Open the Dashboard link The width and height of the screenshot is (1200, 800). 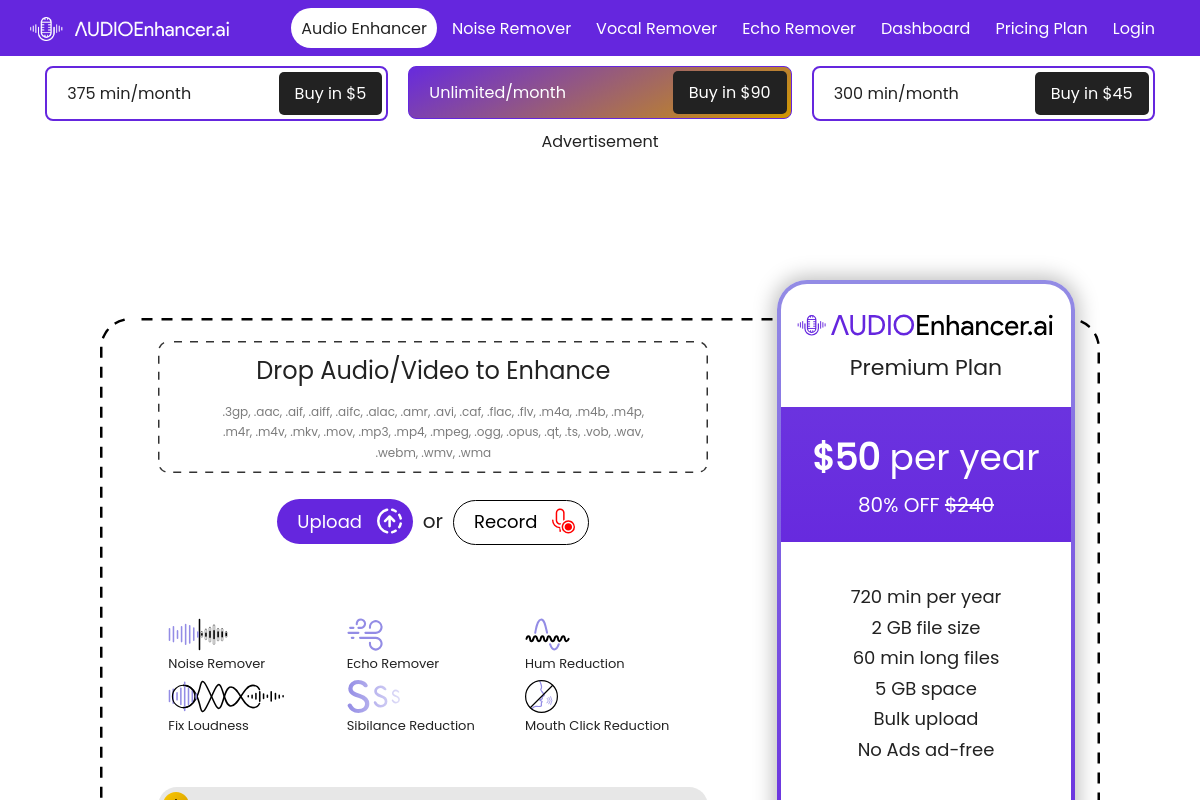[x=925, y=28]
